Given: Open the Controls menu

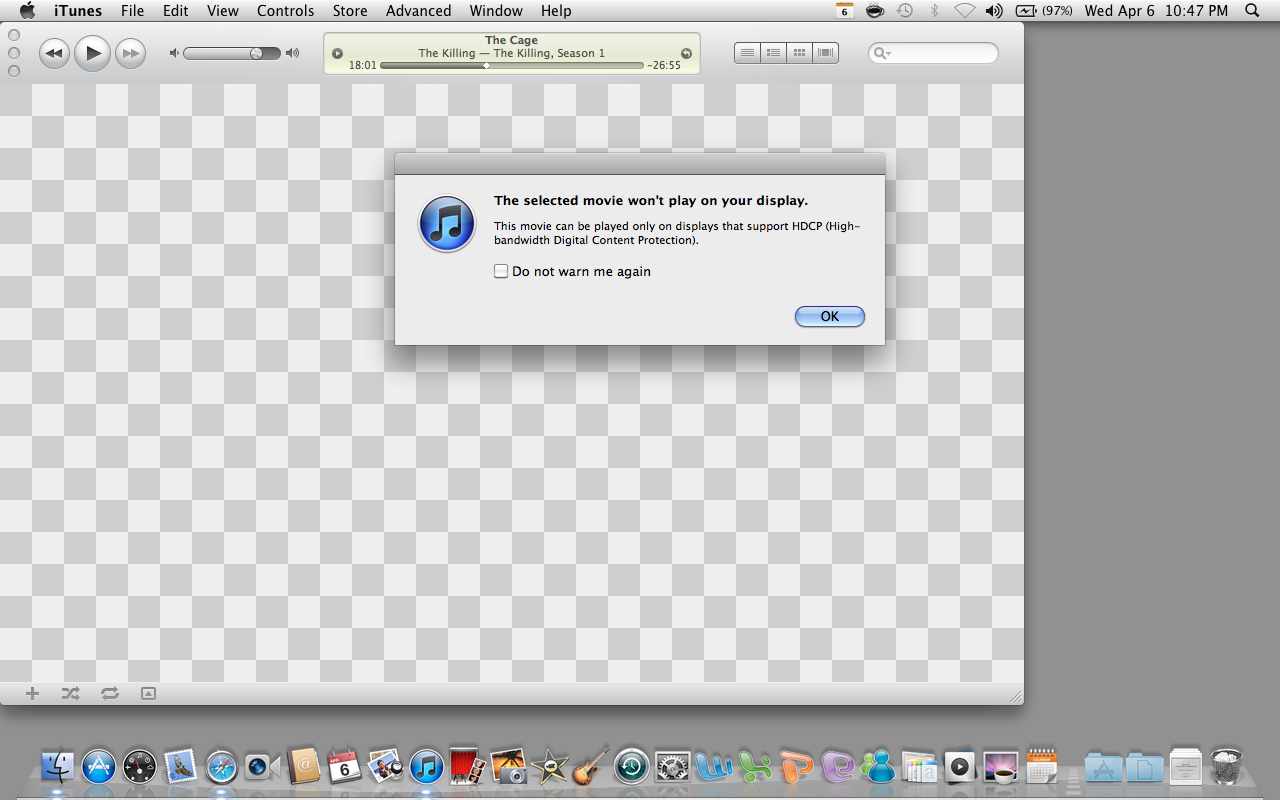Looking at the screenshot, I should (286, 11).
